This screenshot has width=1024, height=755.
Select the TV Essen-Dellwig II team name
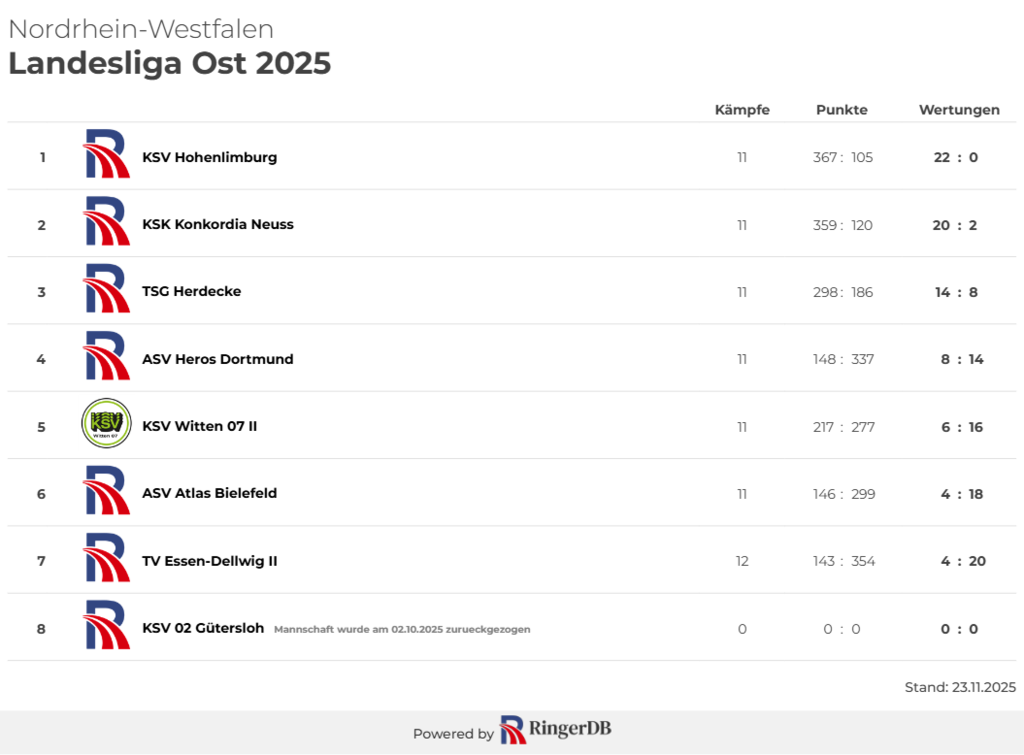pyautogui.click(x=210, y=561)
